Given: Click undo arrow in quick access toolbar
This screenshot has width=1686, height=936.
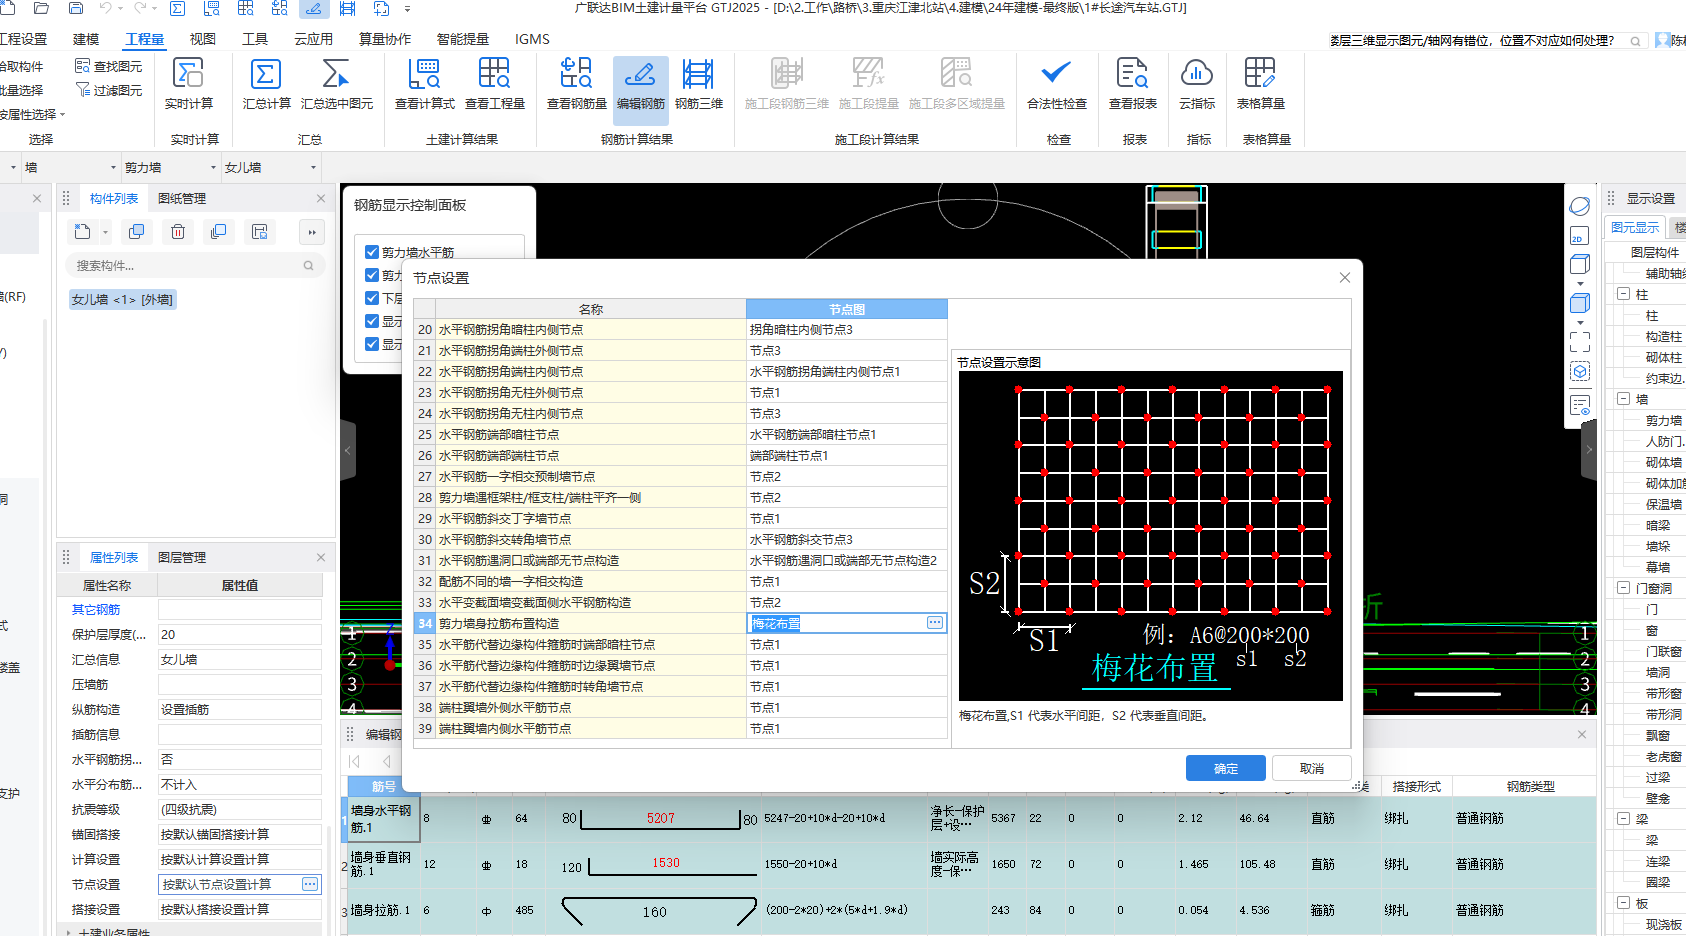Looking at the screenshot, I should 105,8.
